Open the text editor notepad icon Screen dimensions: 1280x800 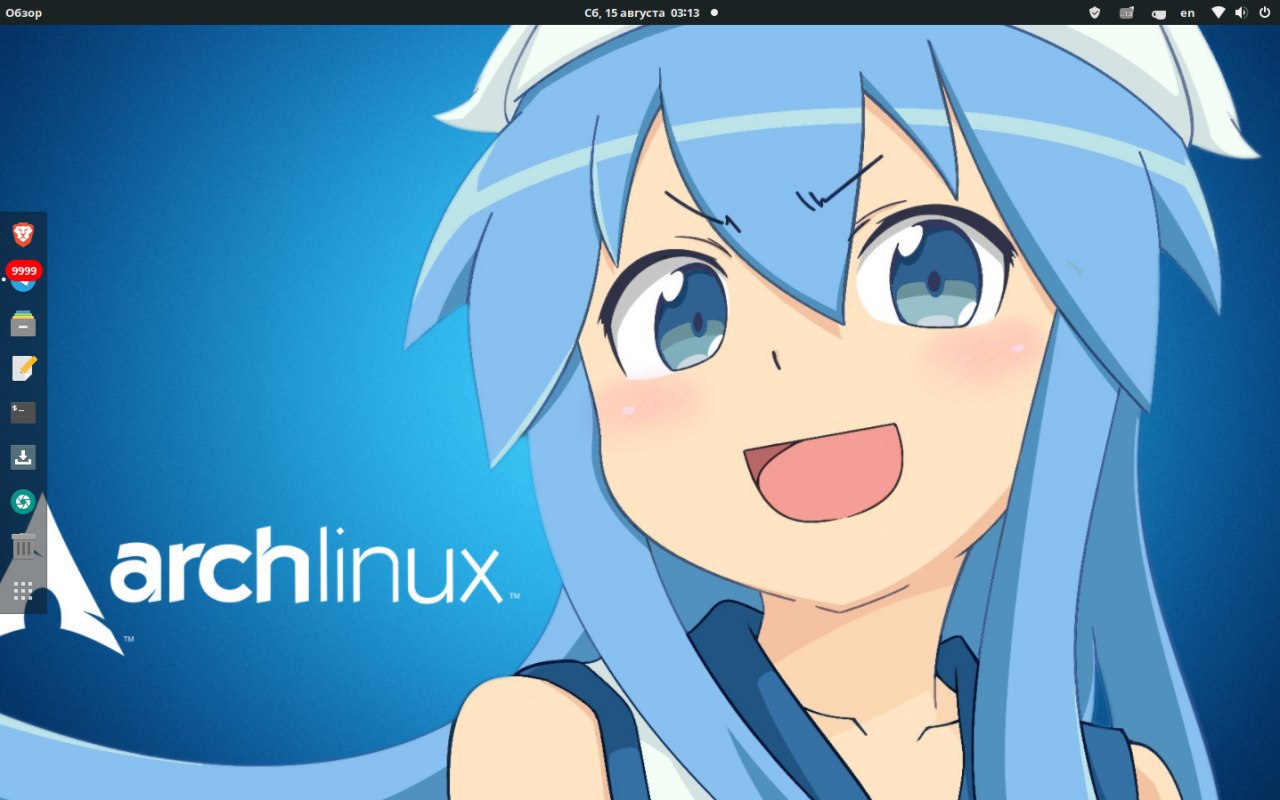point(23,368)
